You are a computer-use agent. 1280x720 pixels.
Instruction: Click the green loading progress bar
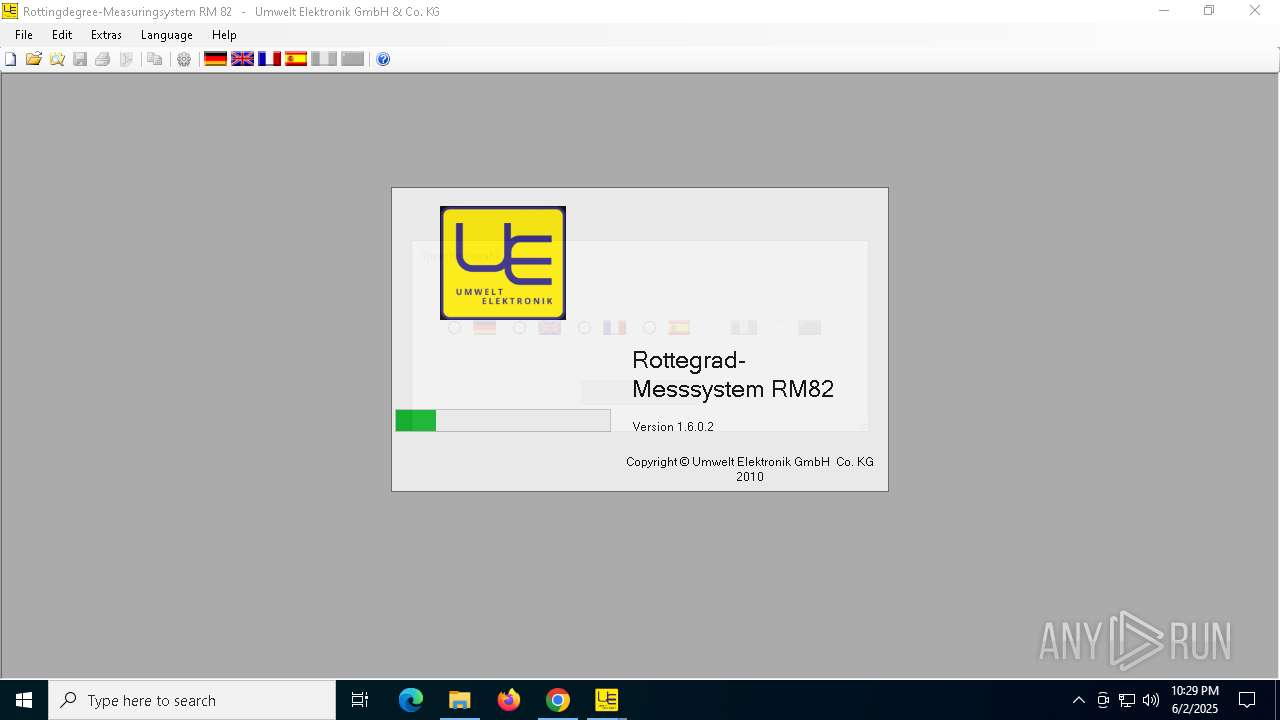[x=503, y=421]
